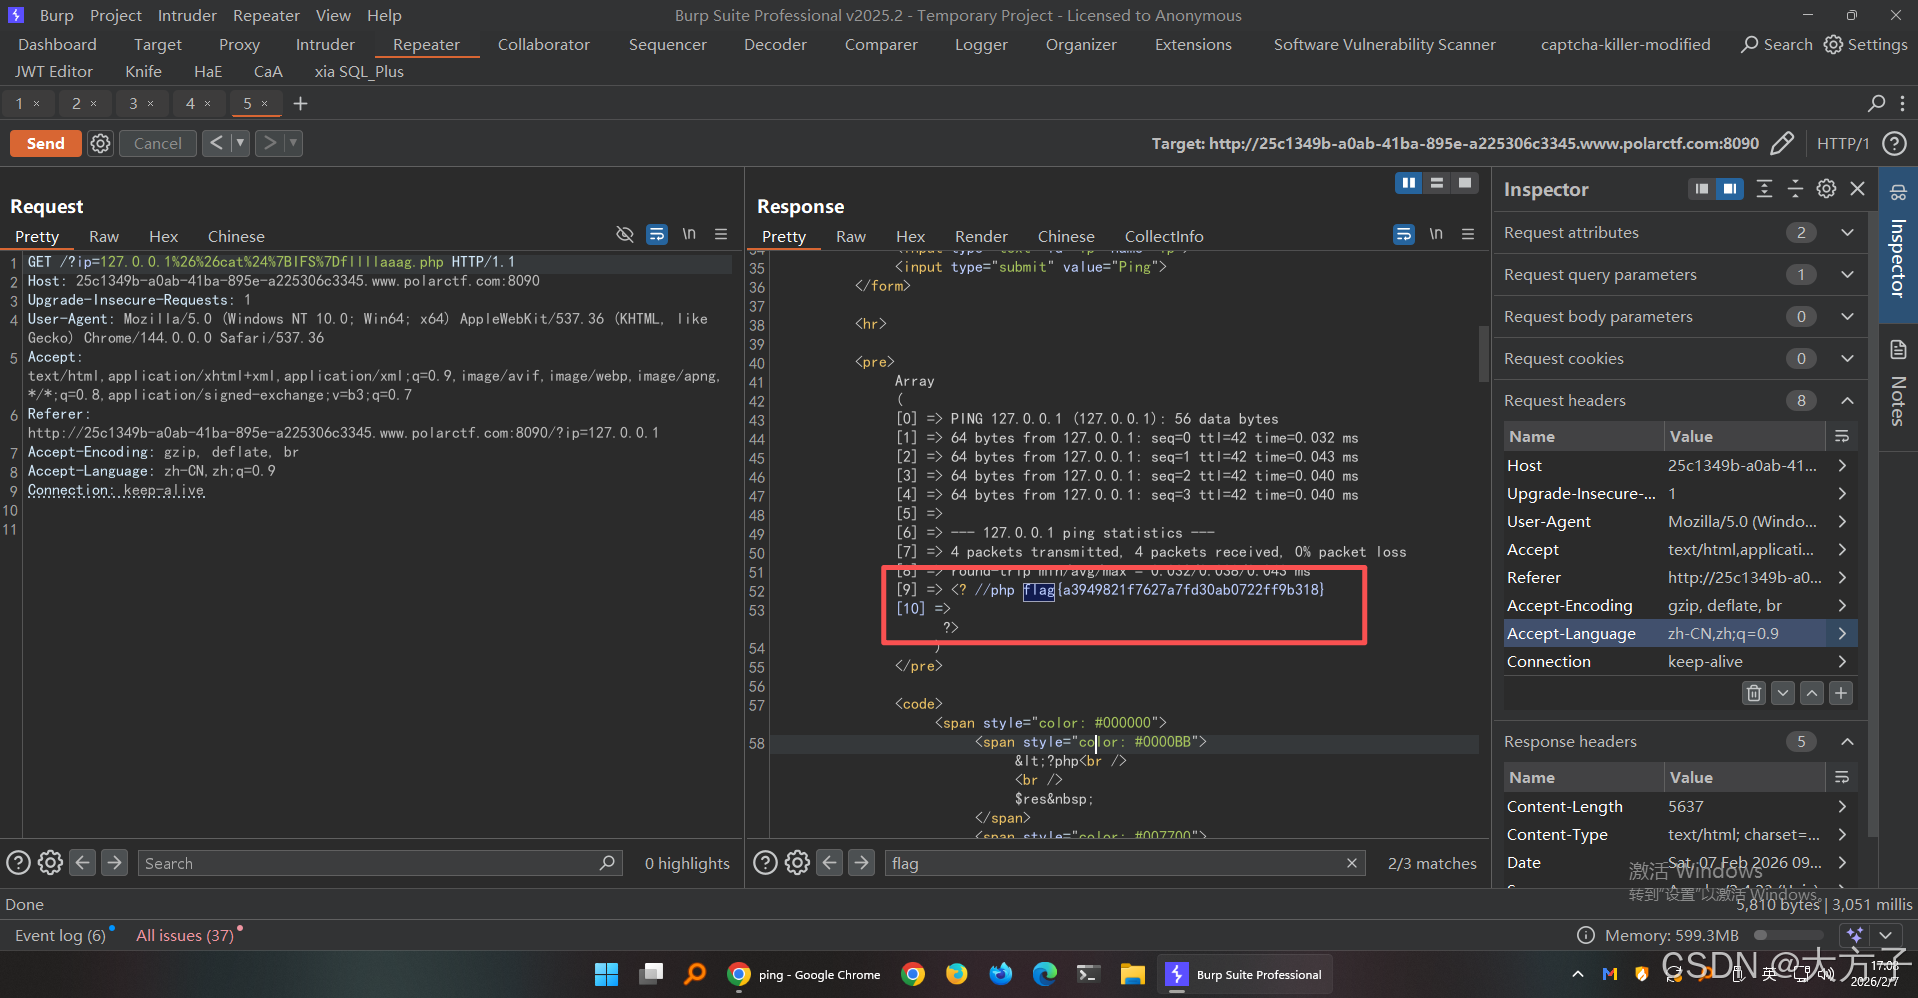
Task: Open Burp Settings
Action: coord(1866,44)
